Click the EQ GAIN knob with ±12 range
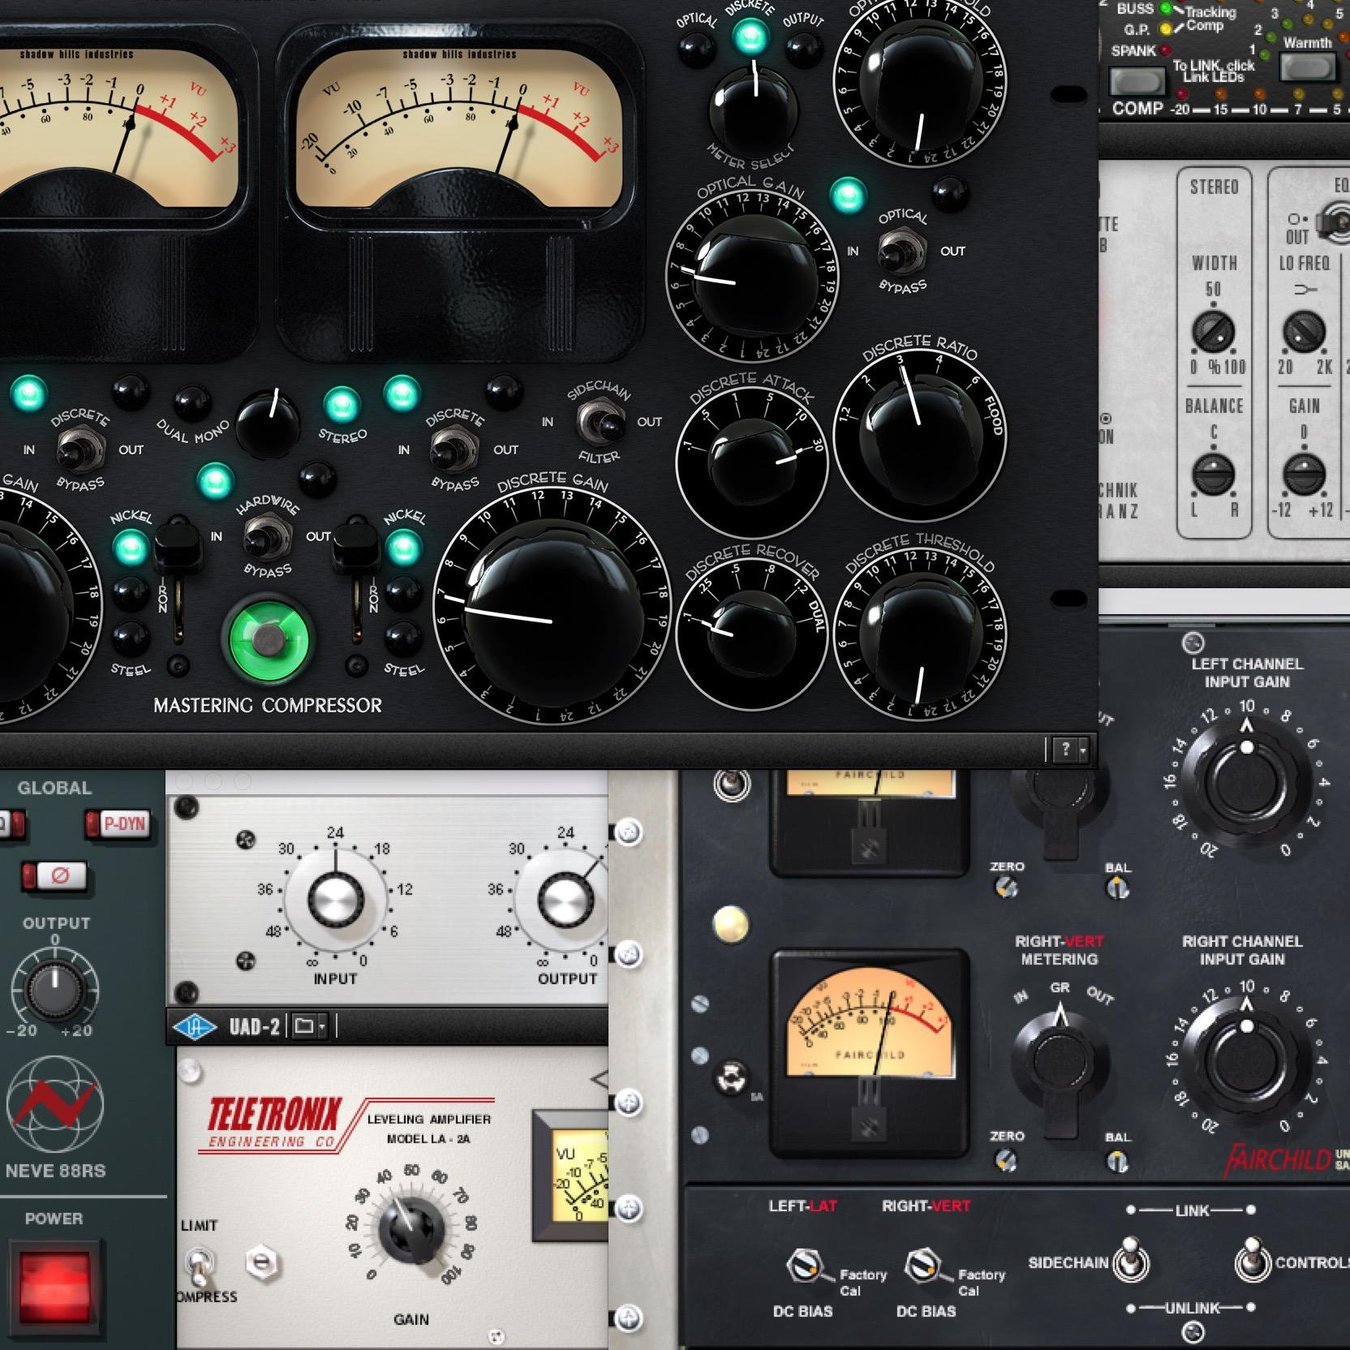 point(1304,474)
